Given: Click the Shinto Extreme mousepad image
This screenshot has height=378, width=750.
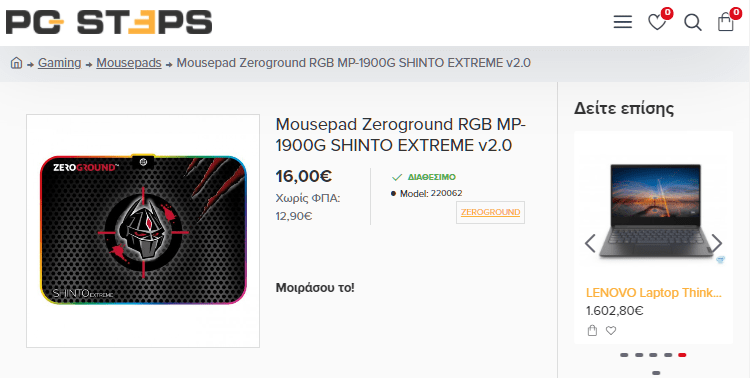Looking at the screenshot, I should click(x=143, y=231).
